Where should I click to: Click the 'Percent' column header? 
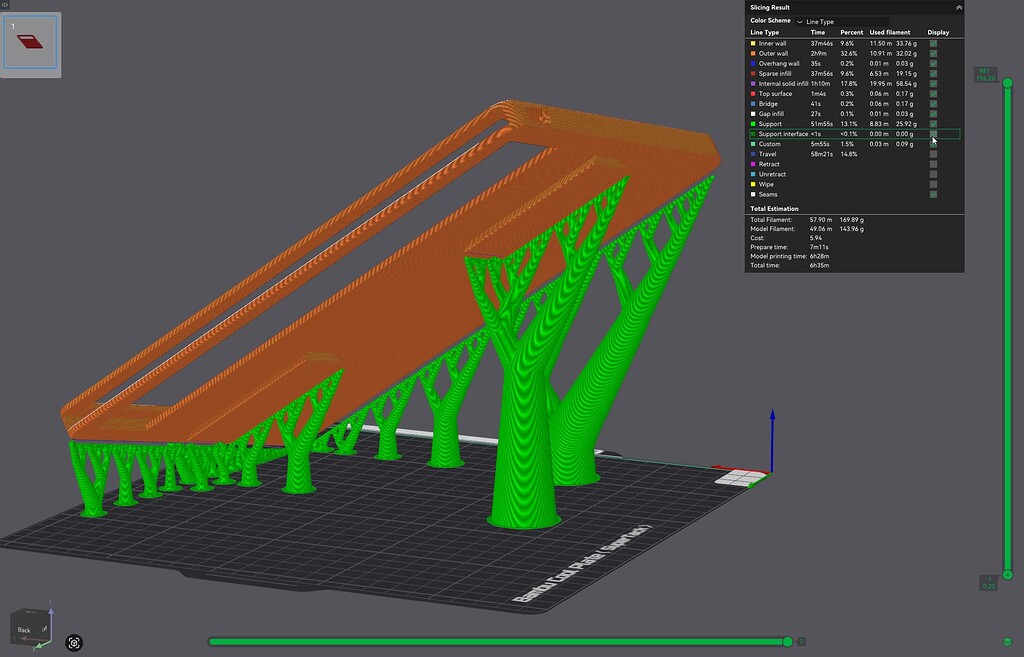[852, 32]
